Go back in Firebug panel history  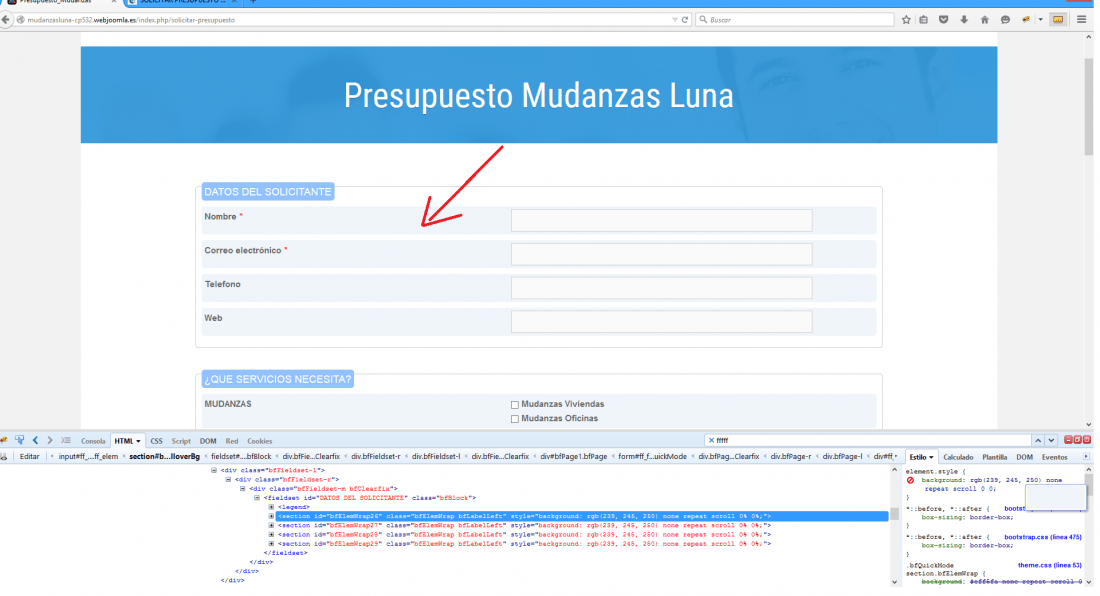tap(35, 440)
